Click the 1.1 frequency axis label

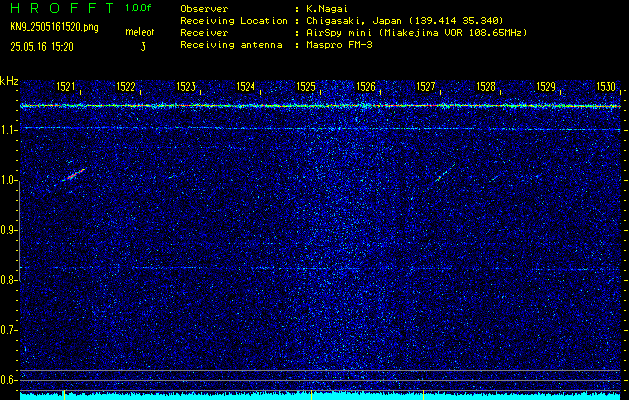coord(9,130)
